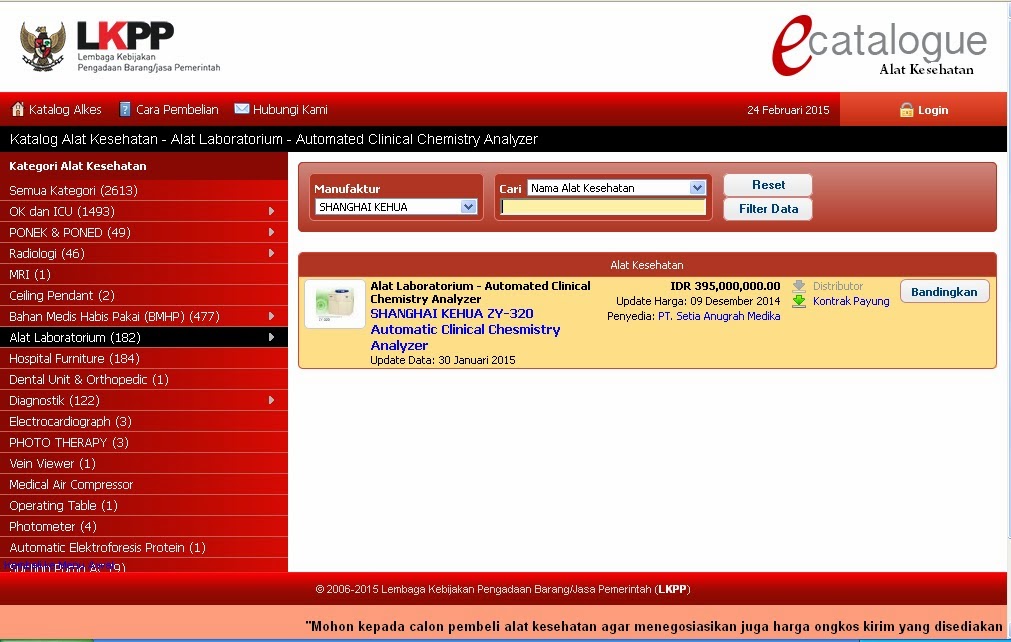Viewport: 1011px width, 642px height.
Task: Expand the PONEK & PONED submenu arrow
Action: coord(271,232)
